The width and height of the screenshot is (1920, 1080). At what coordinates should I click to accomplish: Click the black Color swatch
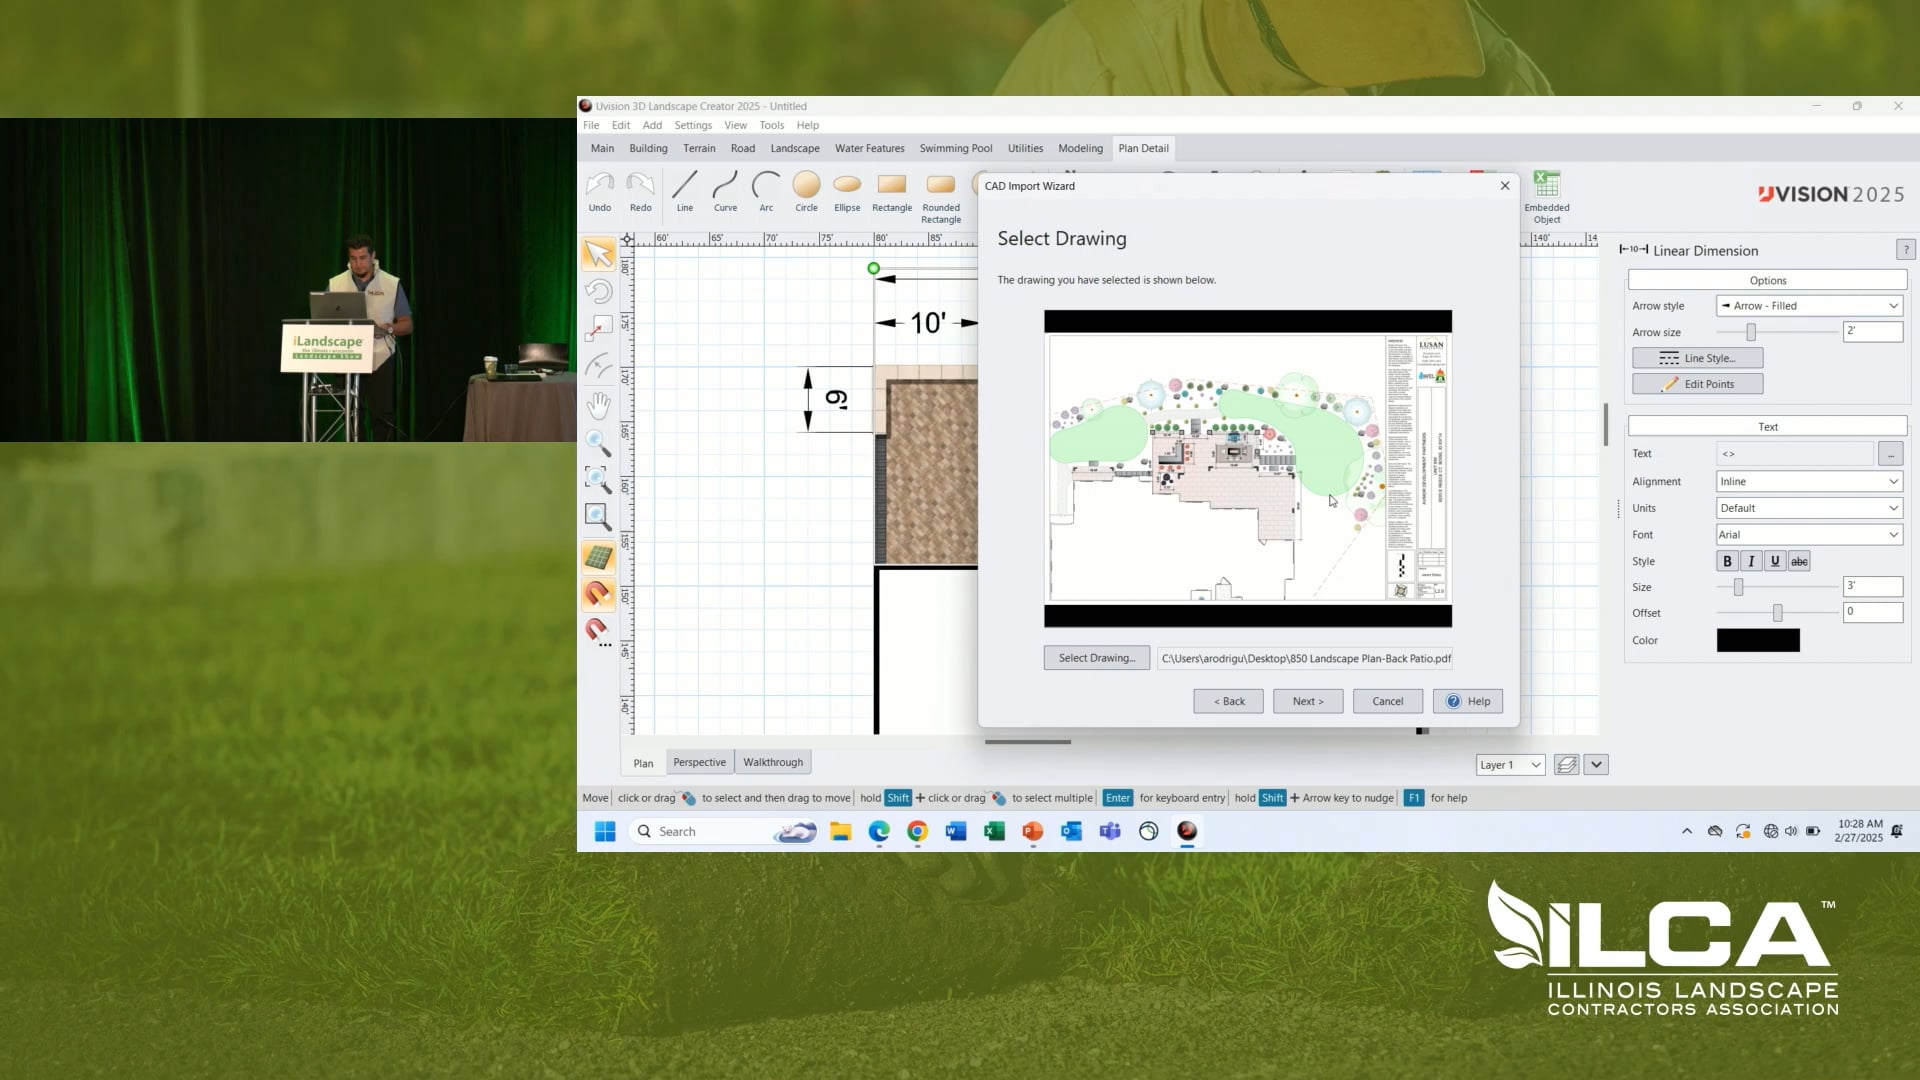1757,640
